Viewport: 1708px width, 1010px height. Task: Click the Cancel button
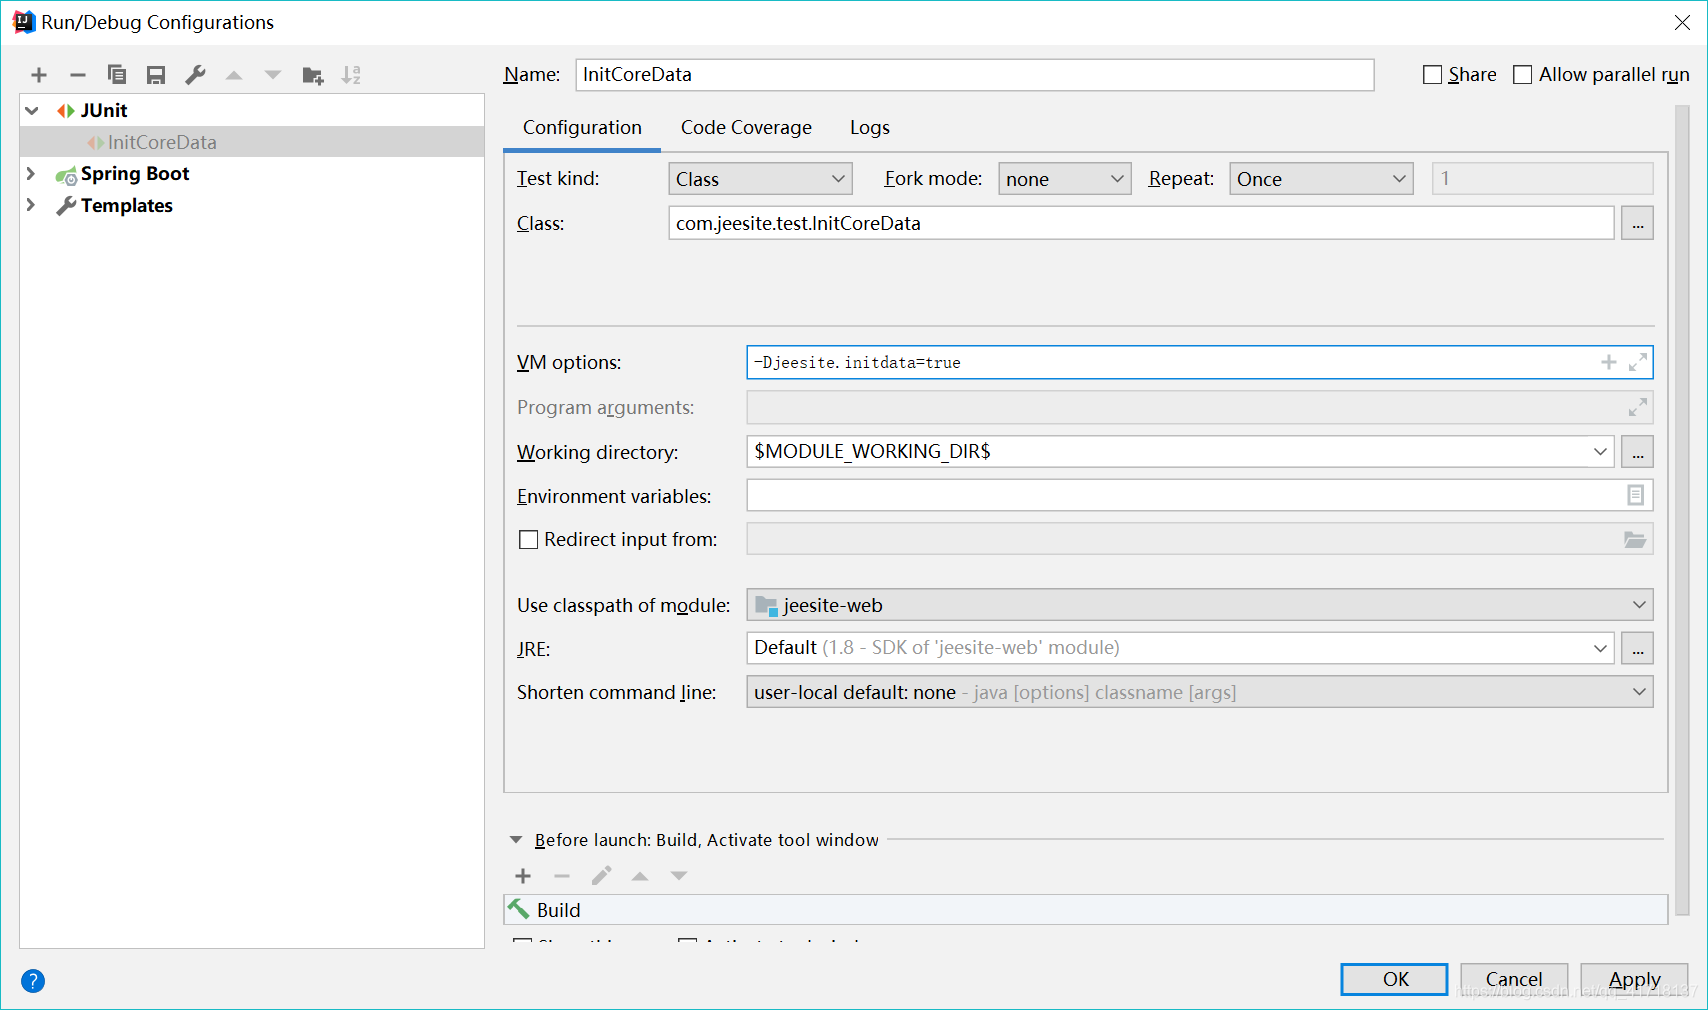click(x=1513, y=979)
